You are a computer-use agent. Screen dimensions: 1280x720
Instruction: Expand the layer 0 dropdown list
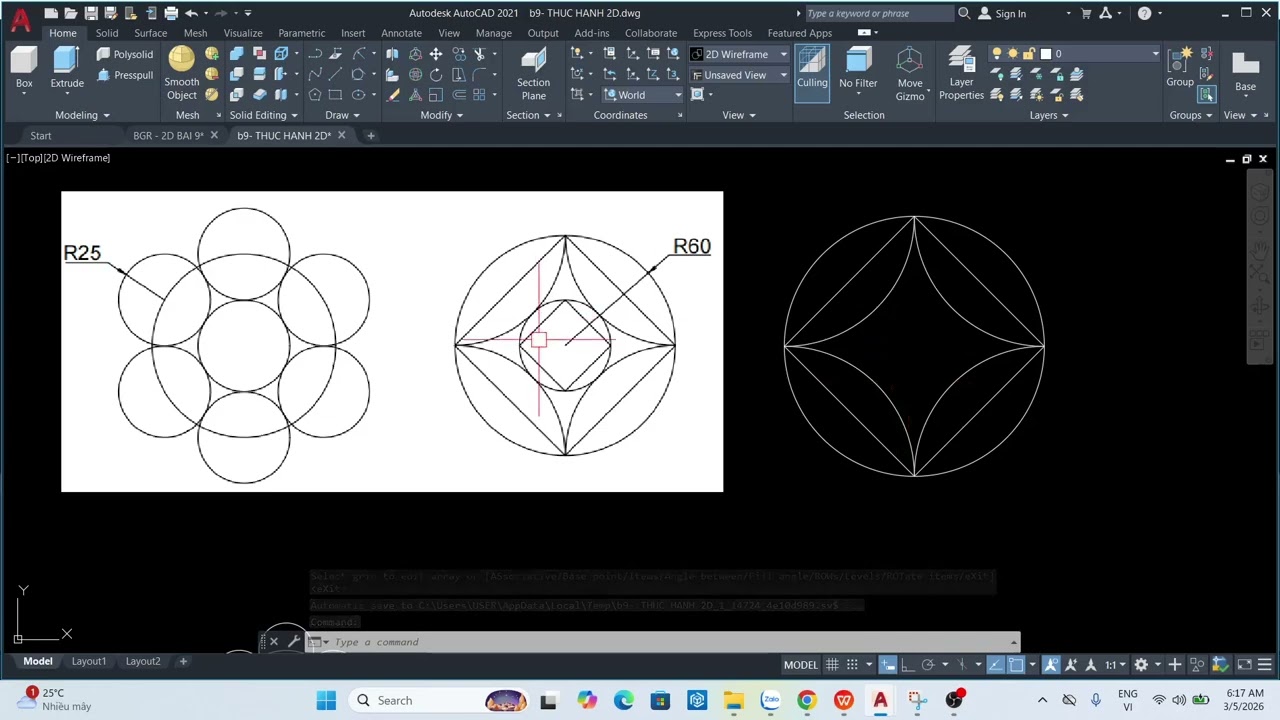click(x=1074, y=54)
